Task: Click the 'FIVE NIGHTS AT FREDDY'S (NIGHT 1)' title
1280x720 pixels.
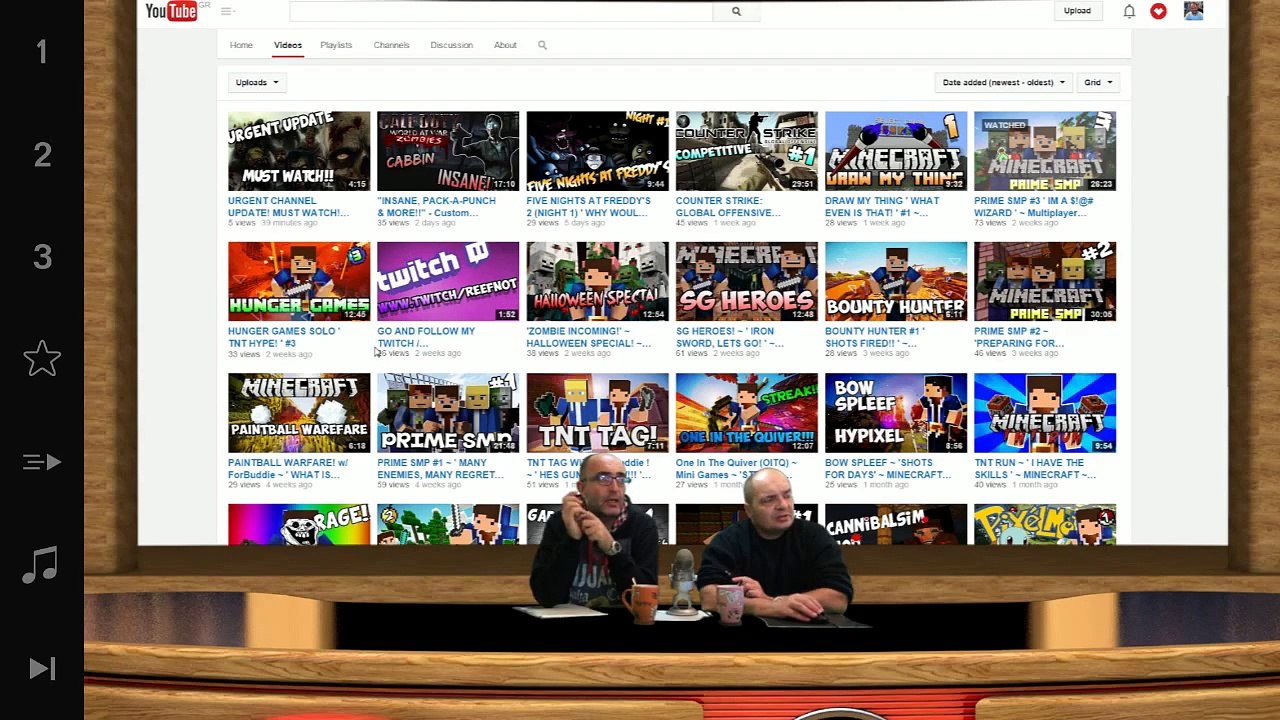Action: (589, 207)
